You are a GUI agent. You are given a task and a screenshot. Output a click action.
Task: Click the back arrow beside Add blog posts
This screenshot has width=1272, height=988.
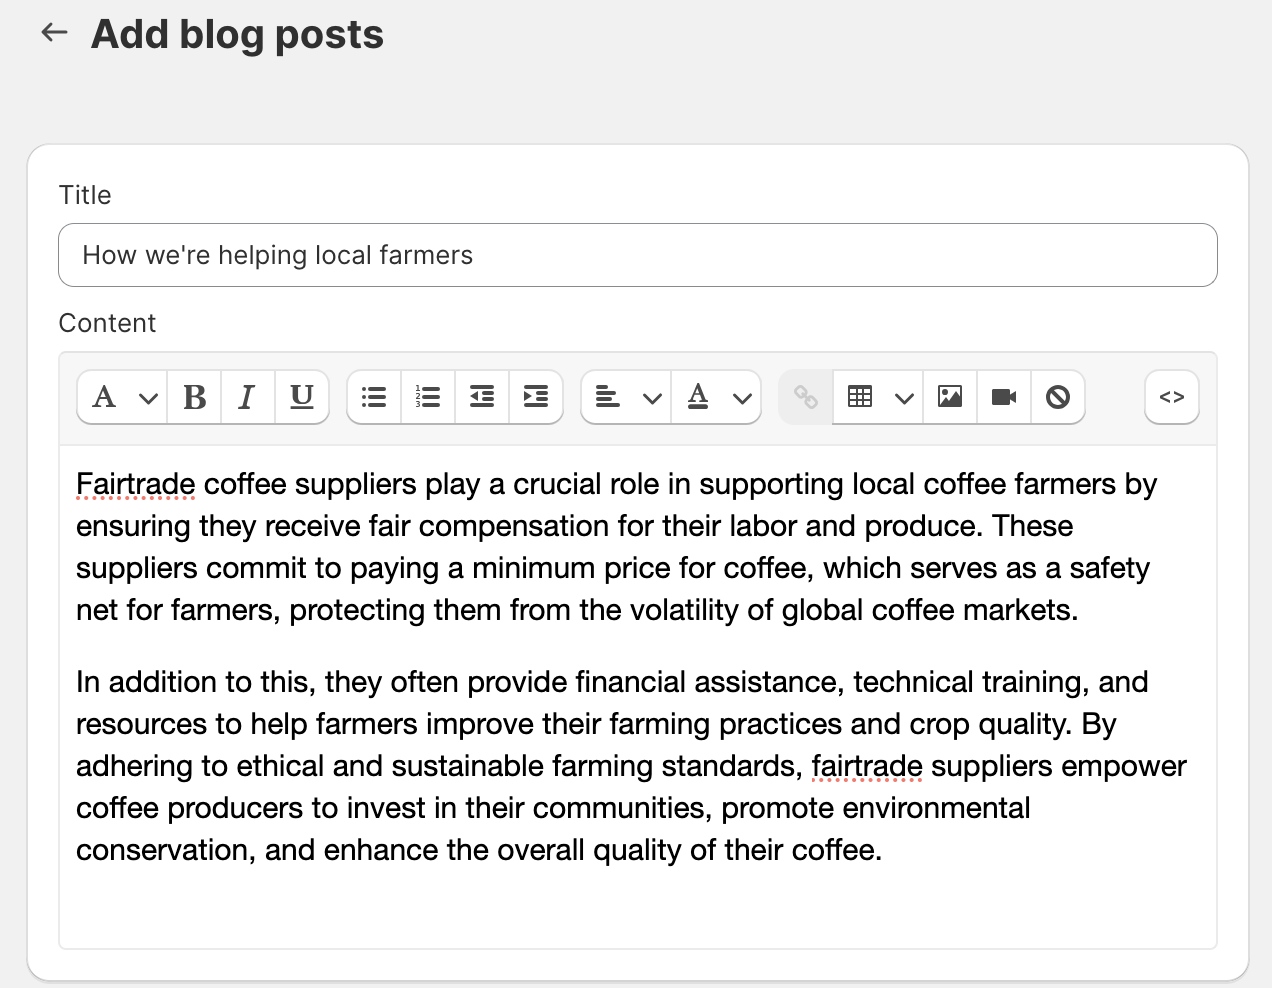(x=54, y=33)
